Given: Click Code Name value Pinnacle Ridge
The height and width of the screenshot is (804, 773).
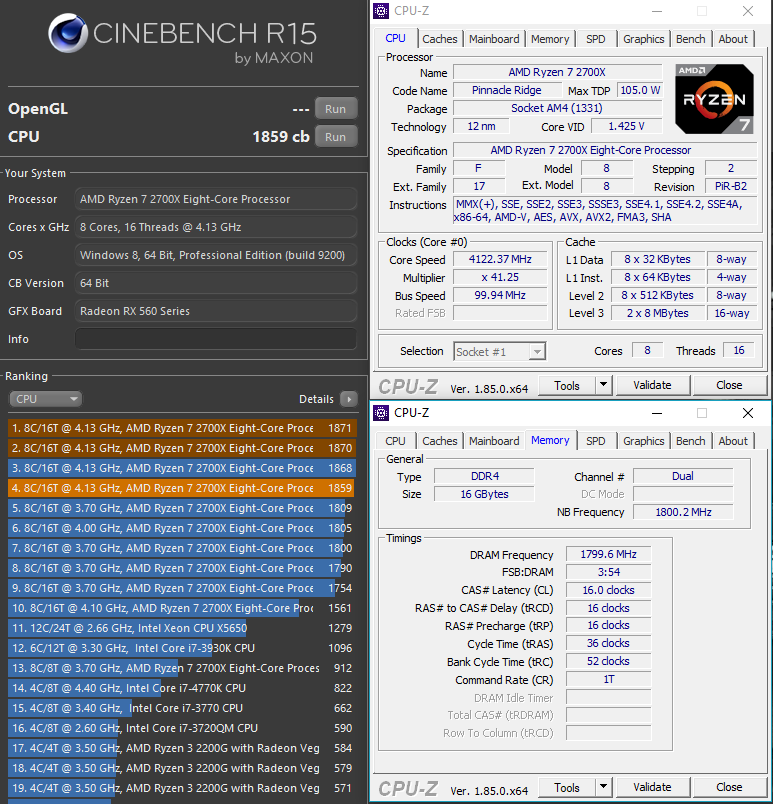Looking at the screenshot, I should [x=507, y=90].
